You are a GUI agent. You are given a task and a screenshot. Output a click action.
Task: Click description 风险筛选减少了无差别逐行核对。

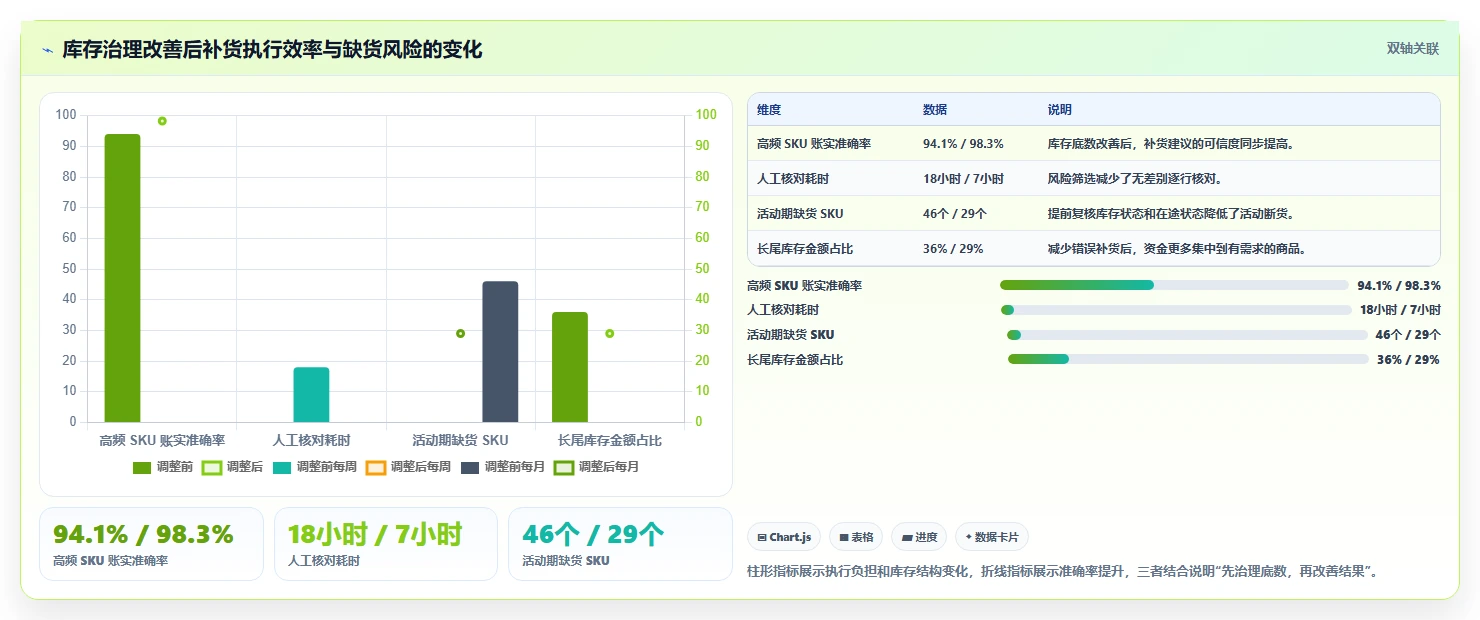point(1135,179)
